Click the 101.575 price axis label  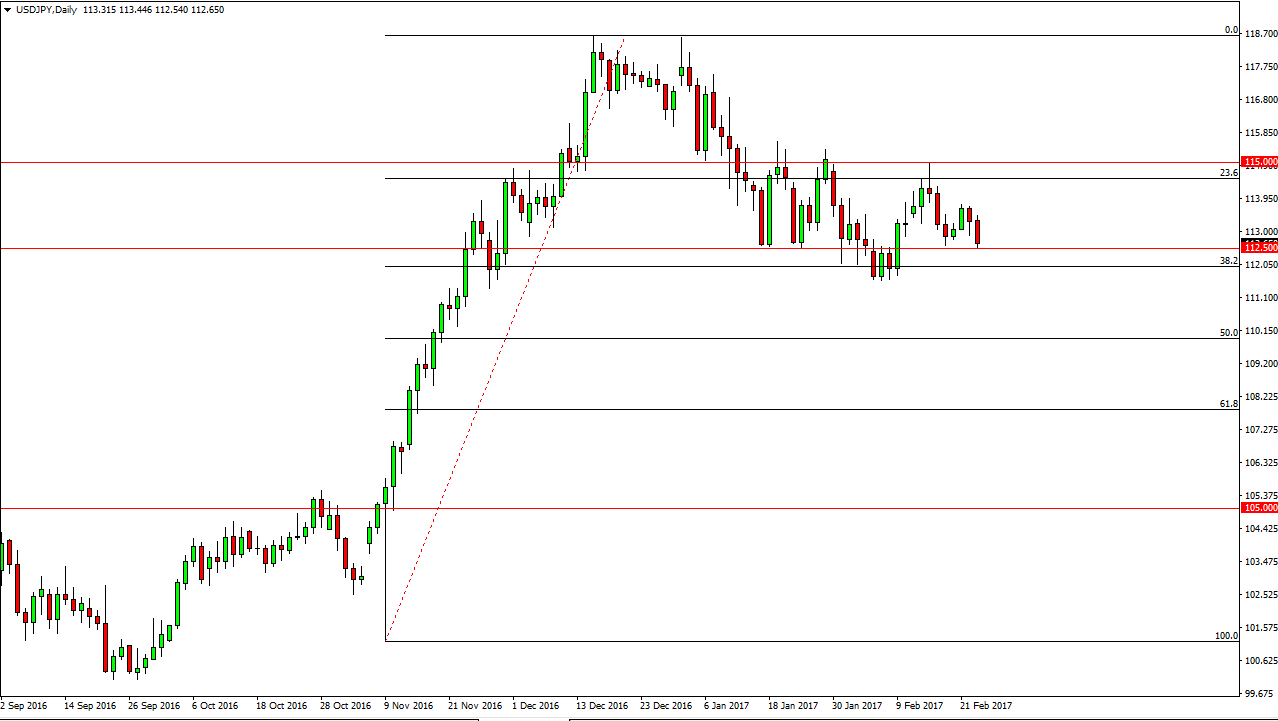click(1262, 628)
